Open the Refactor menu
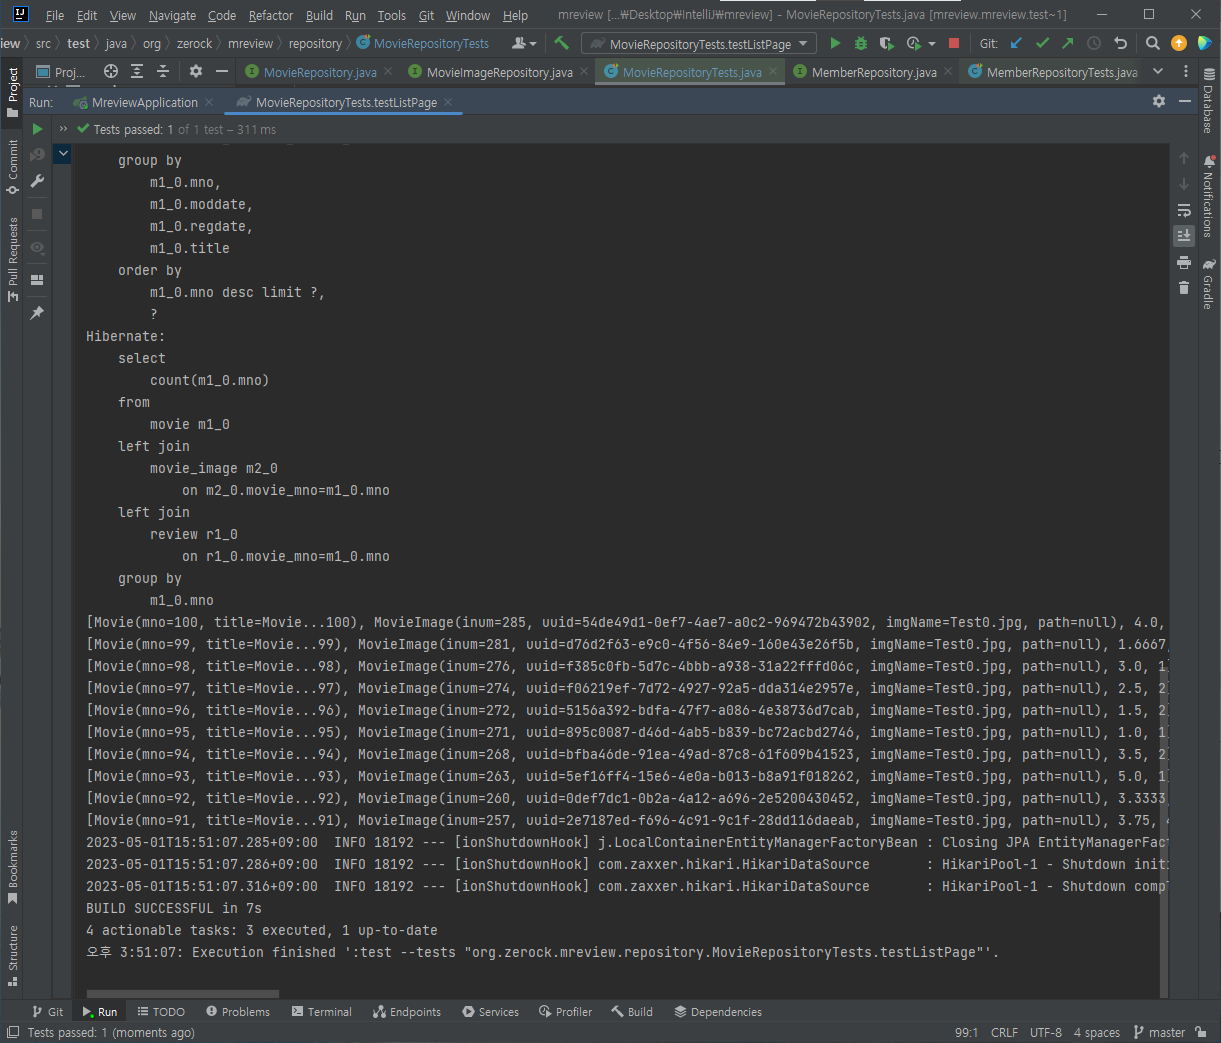Screen dimensions: 1221x1043 [x=271, y=15]
